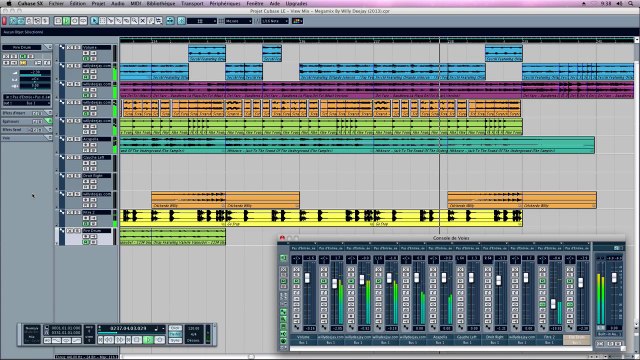Click Fast Forward on the transport panel
The image size is (640, 360).
point(120,340)
